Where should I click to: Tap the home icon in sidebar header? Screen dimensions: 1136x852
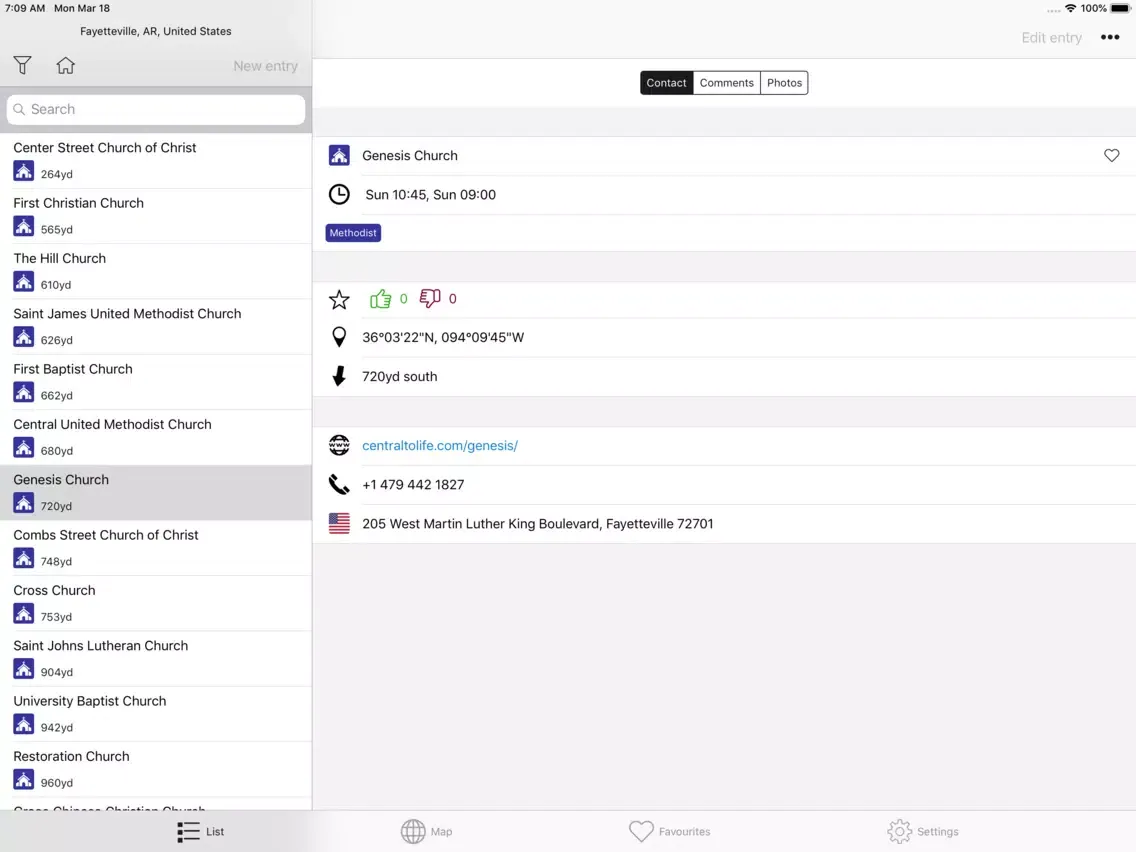pos(65,65)
